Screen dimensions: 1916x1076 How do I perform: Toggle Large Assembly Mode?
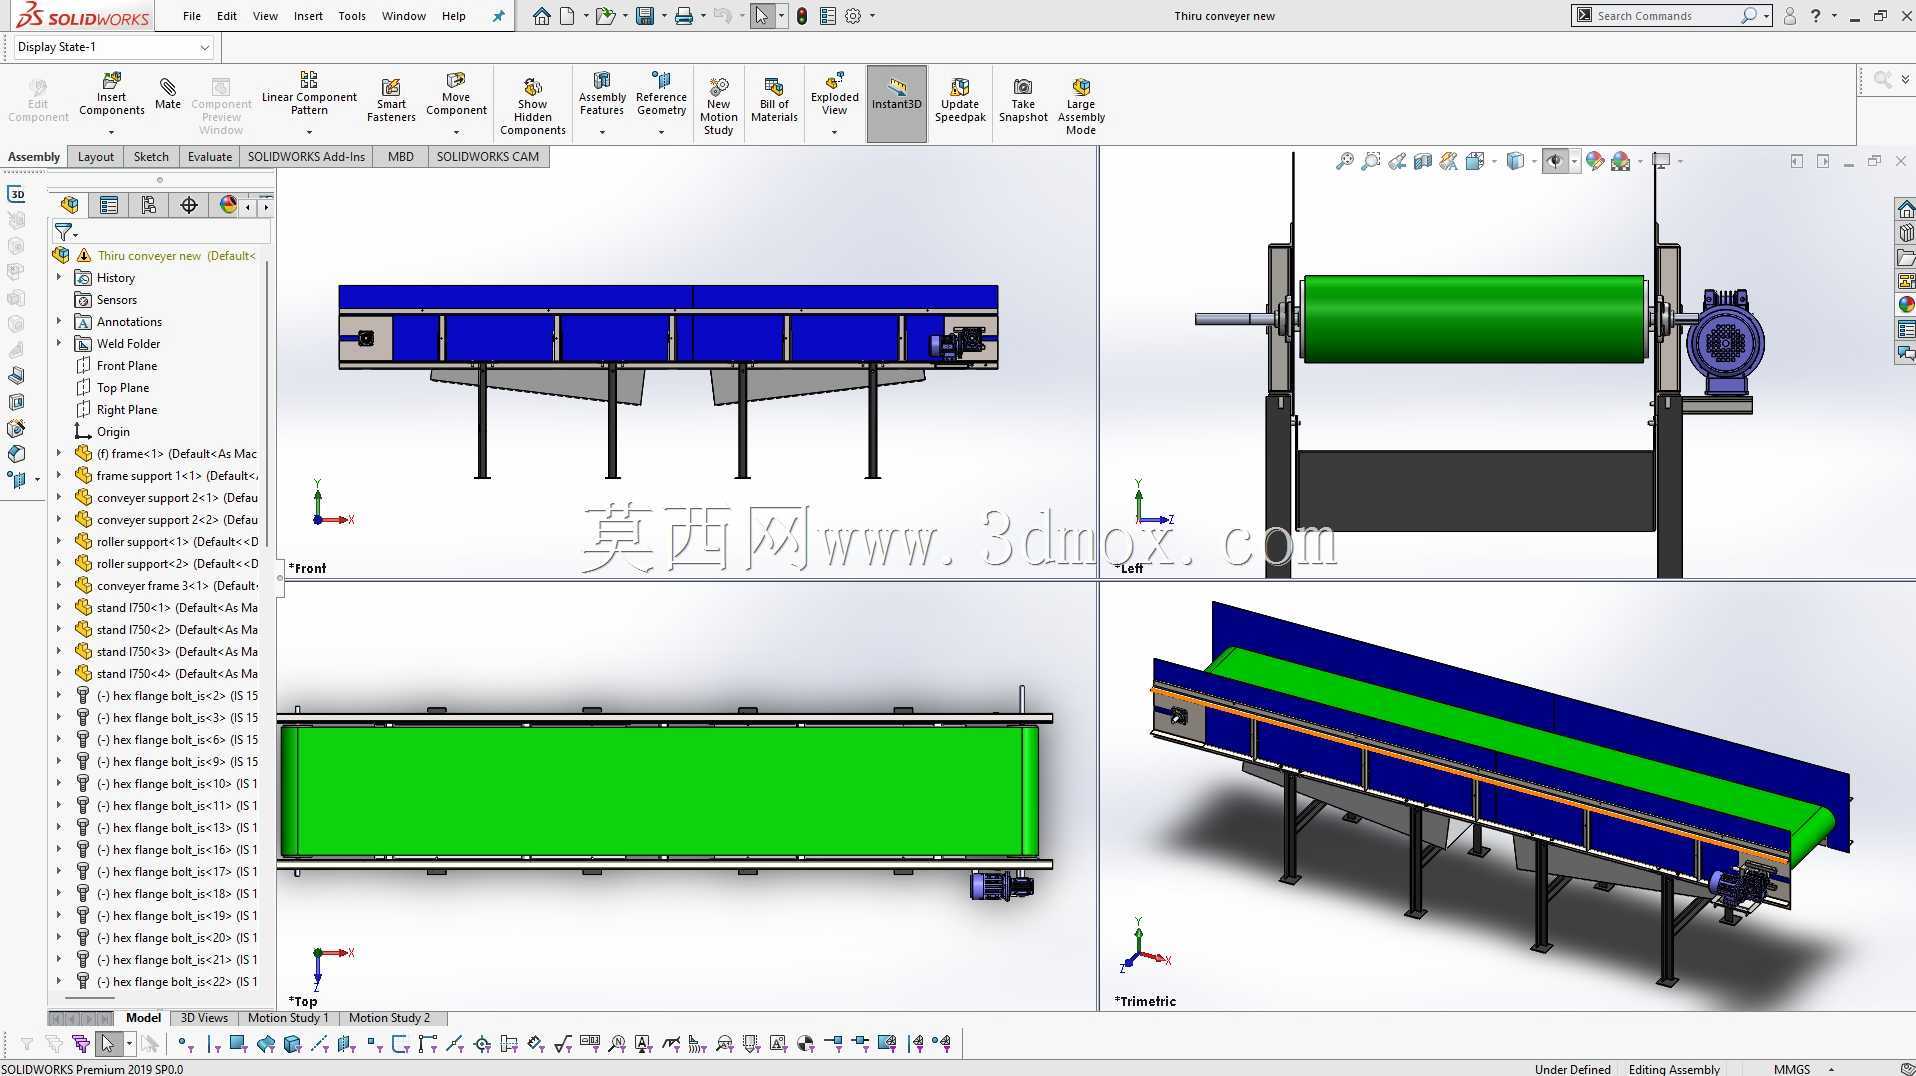tap(1081, 106)
